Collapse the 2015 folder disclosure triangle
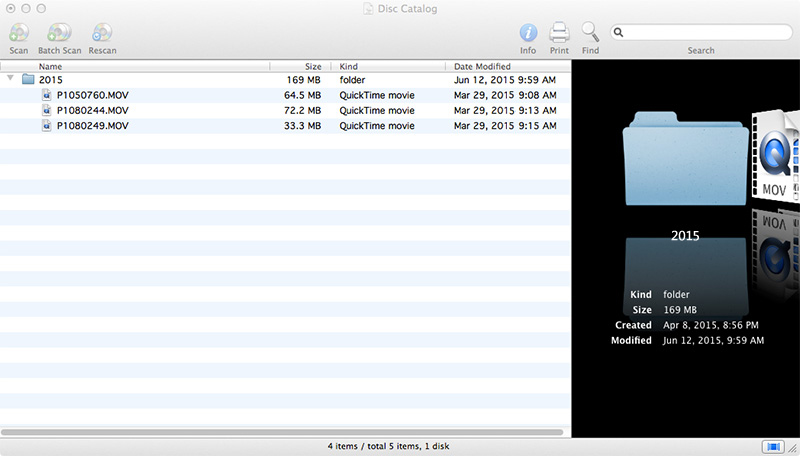The height and width of the screenshot is (456, 800). coord(10,79)
